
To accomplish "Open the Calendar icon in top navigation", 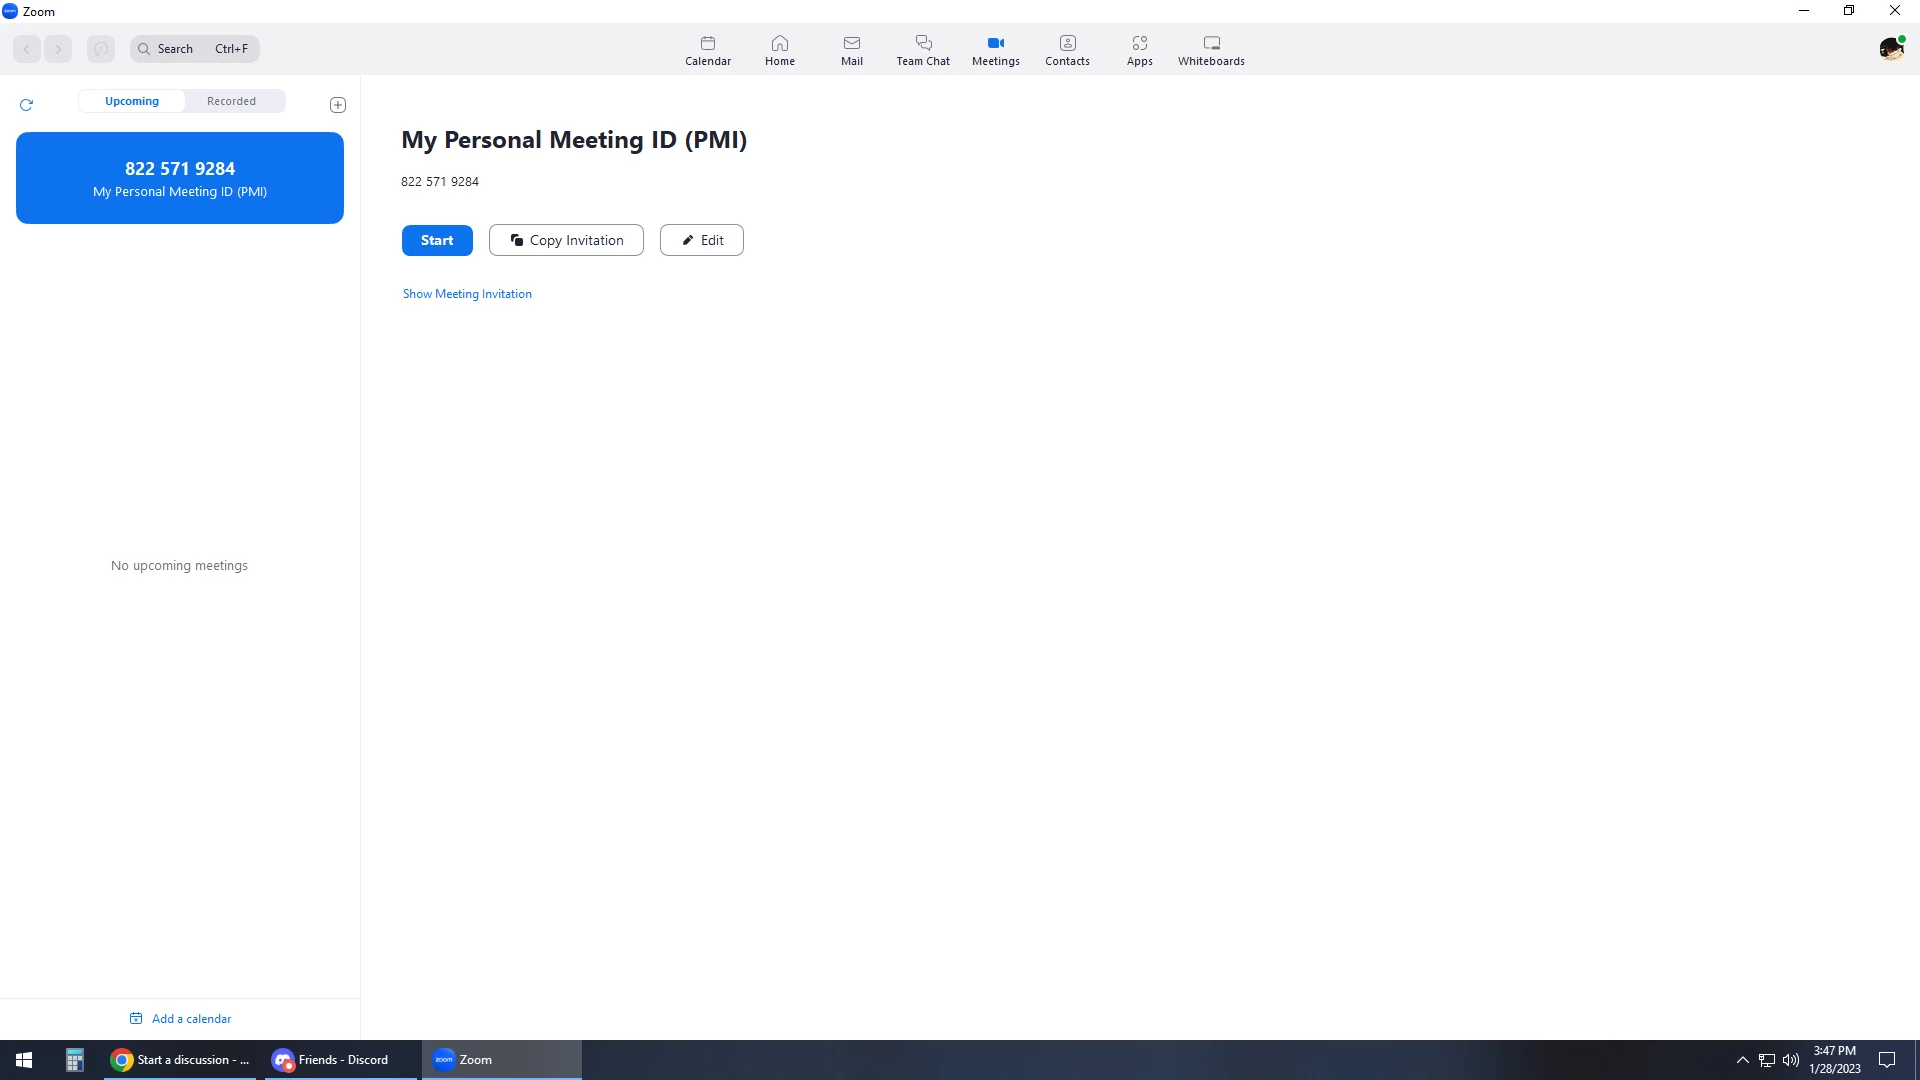I will [x=707, y=50].
